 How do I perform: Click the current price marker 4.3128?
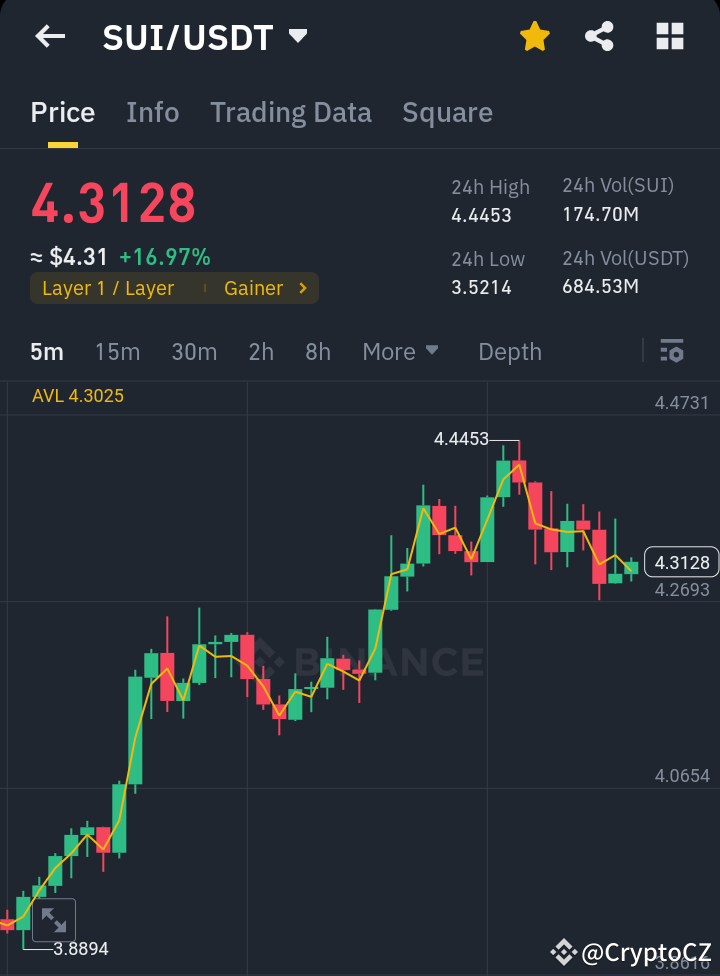click(682, 563)
